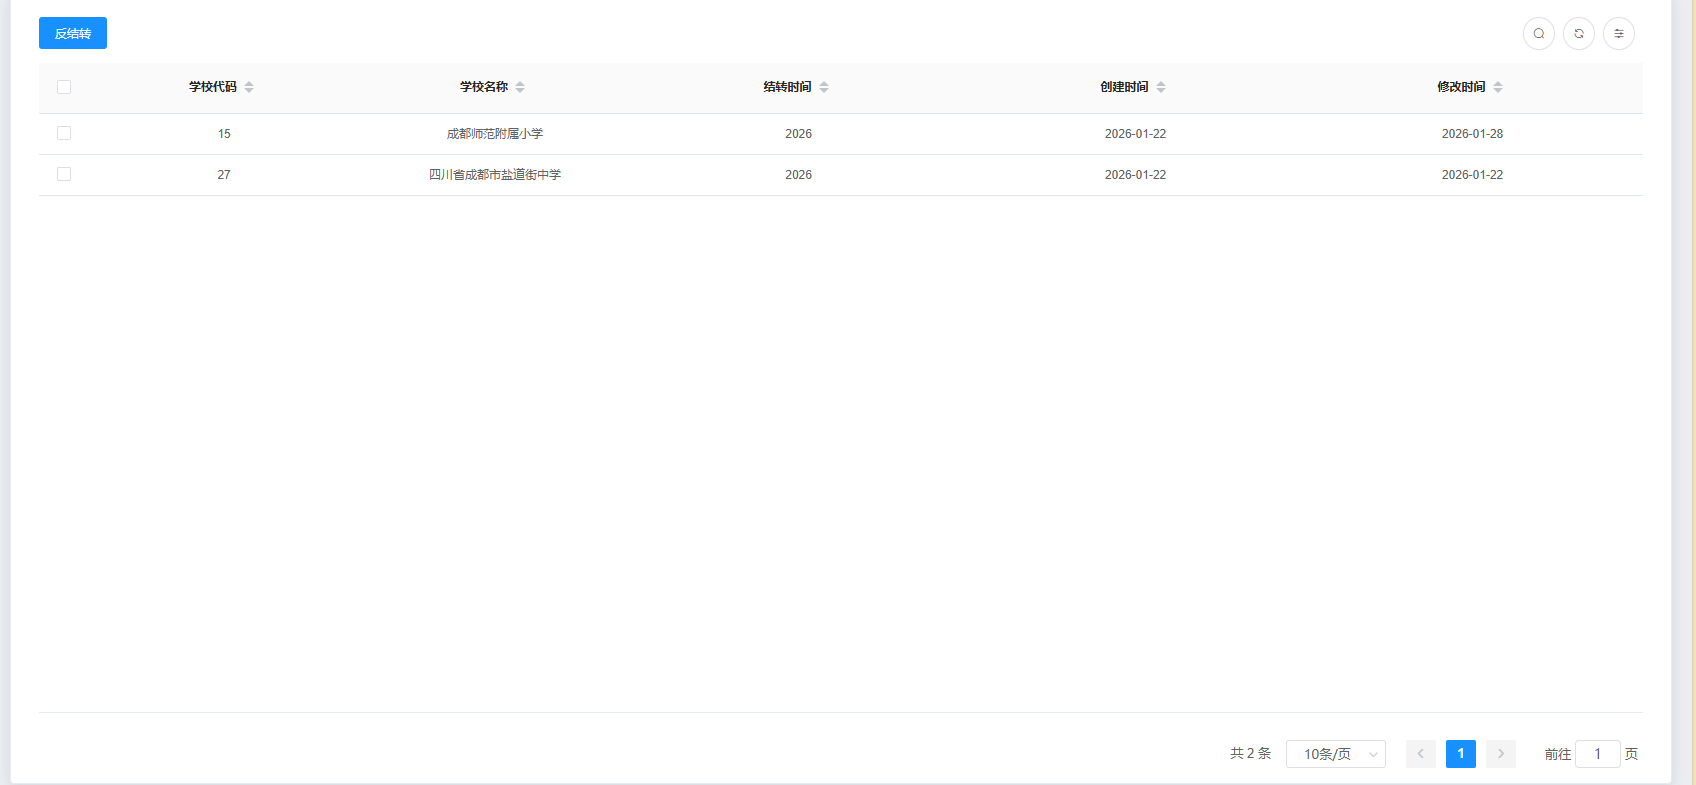Select page 1 in pagination
This screenshot has width=1696, height=785.
[x=1460, y=754]
